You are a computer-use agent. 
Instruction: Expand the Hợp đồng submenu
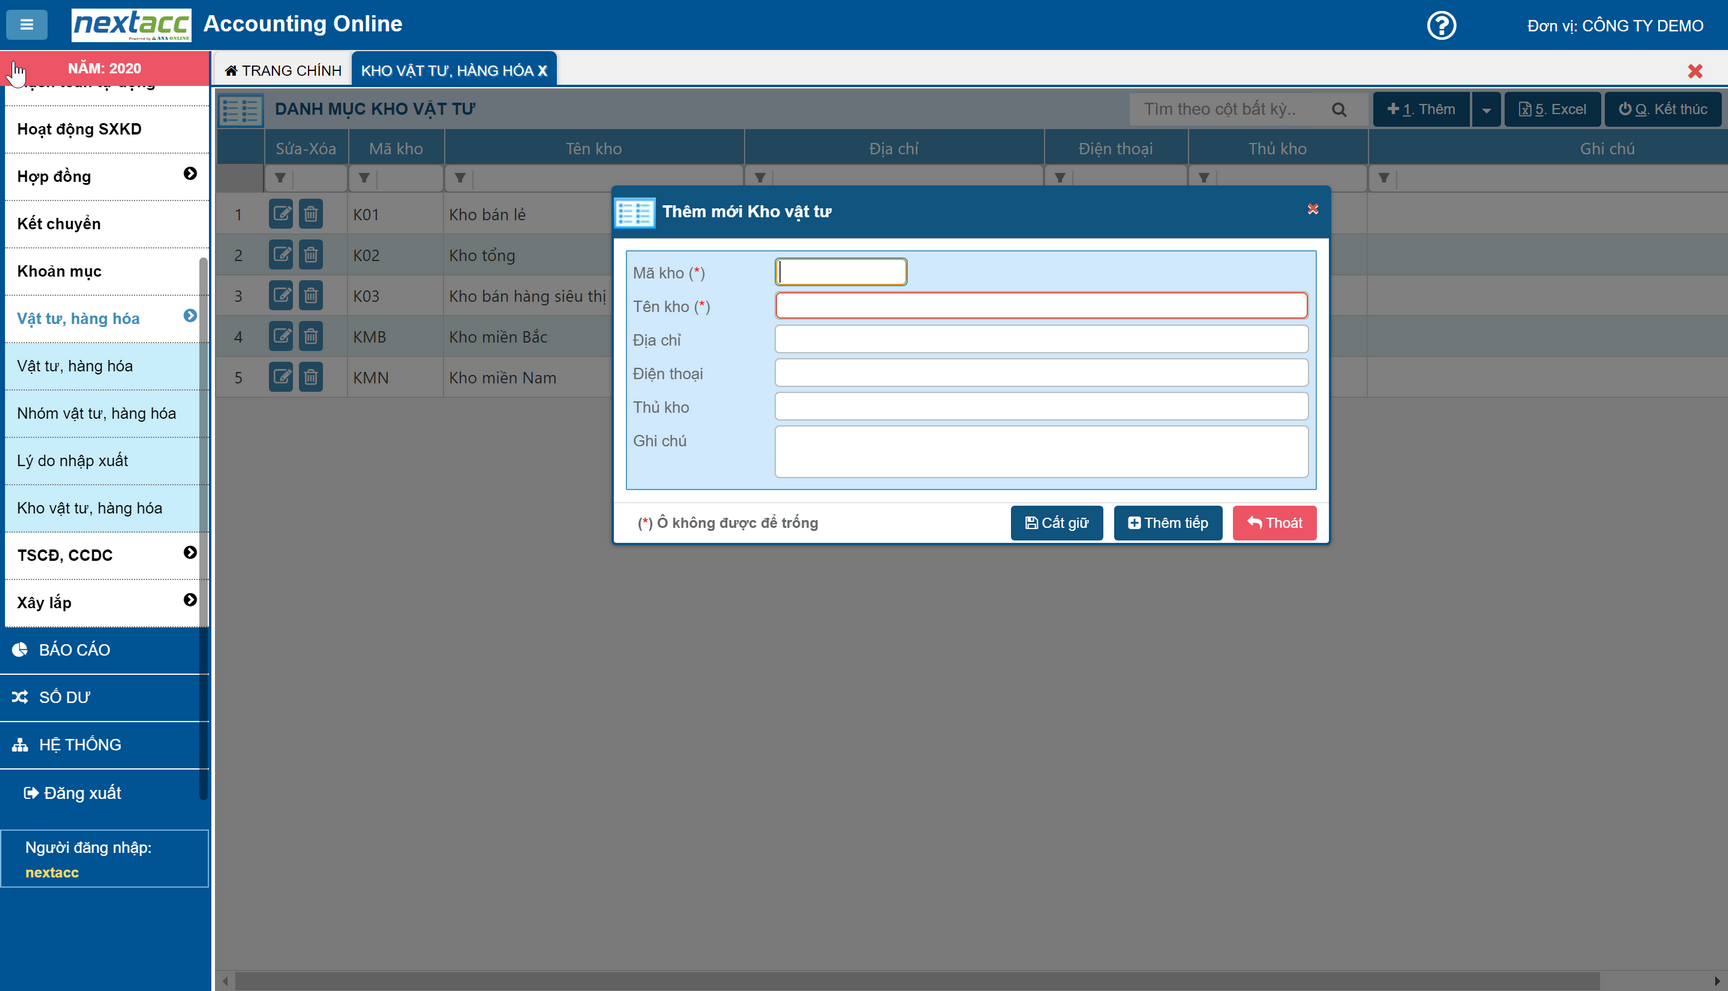click(190, 174)
